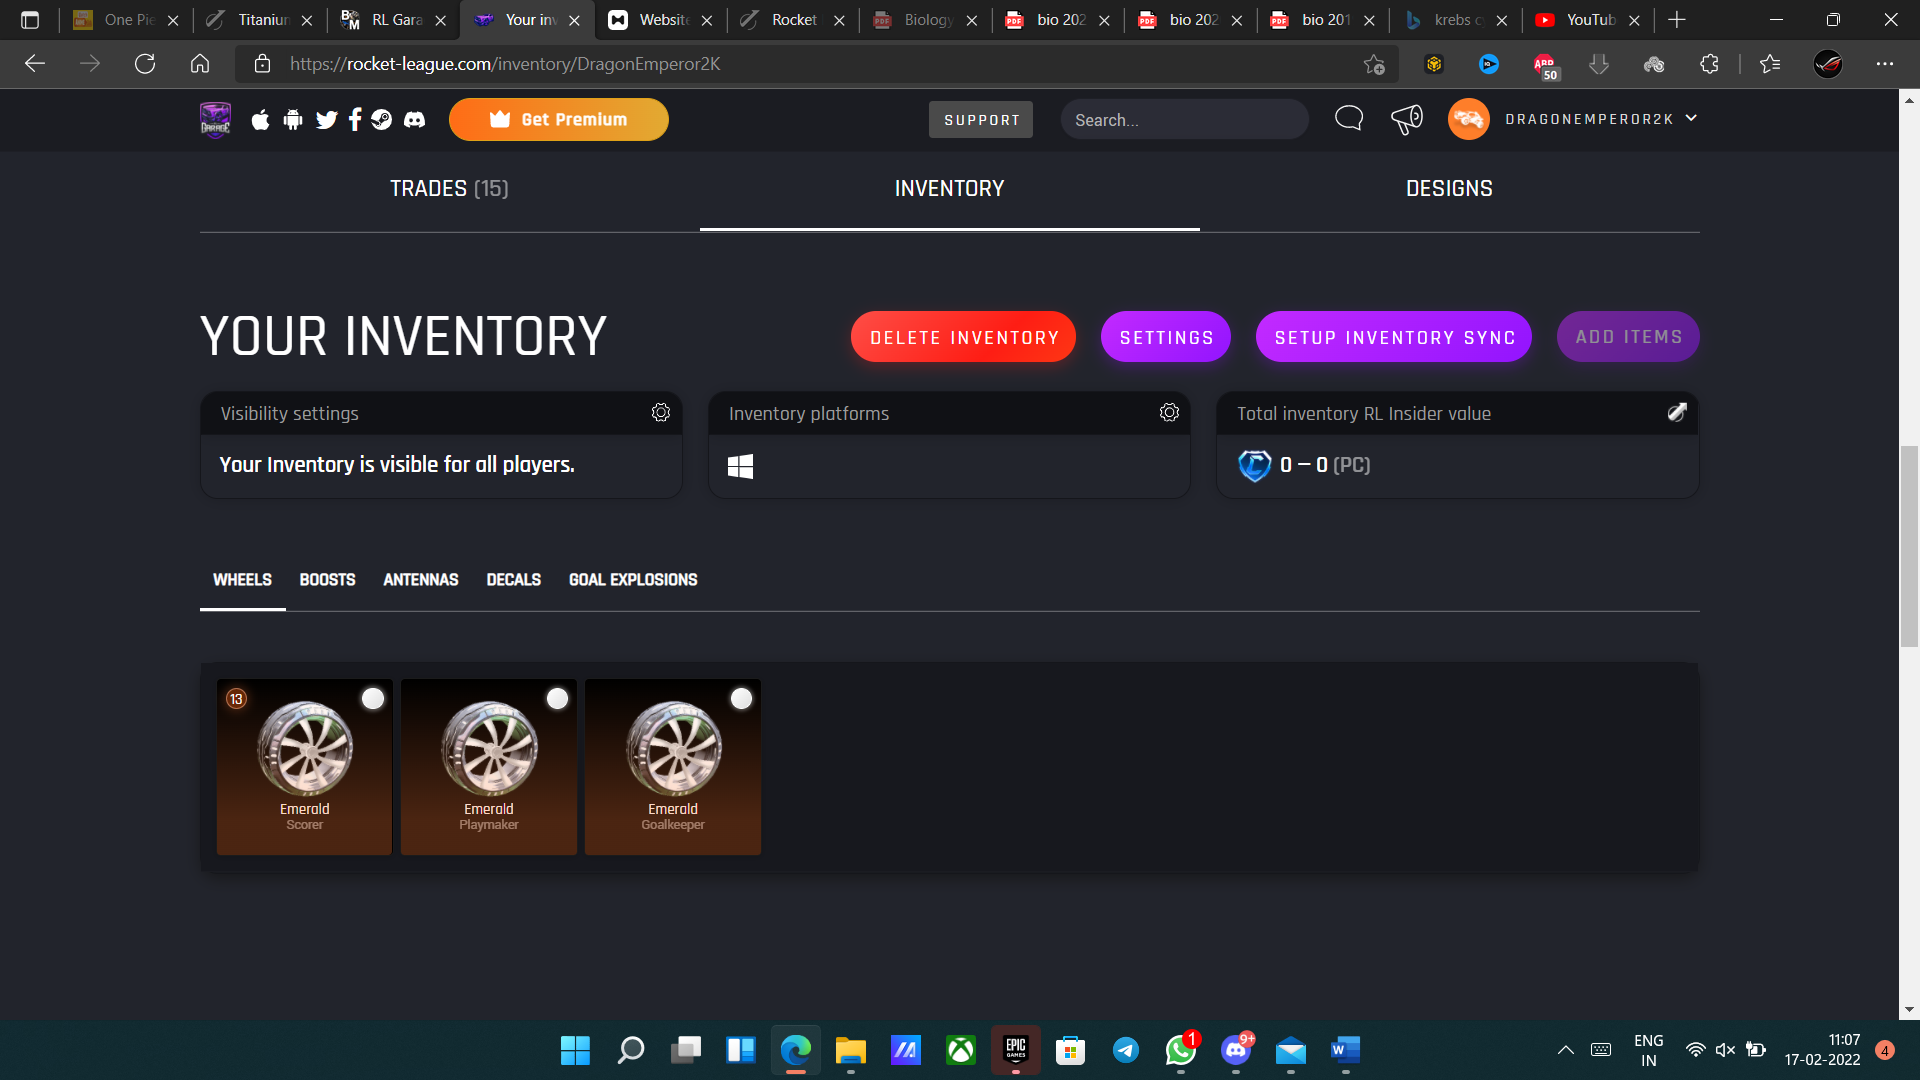Screen dimensions: 1920x1080
Task: Switch to the DESIGNS tab
Action: 1449,188
